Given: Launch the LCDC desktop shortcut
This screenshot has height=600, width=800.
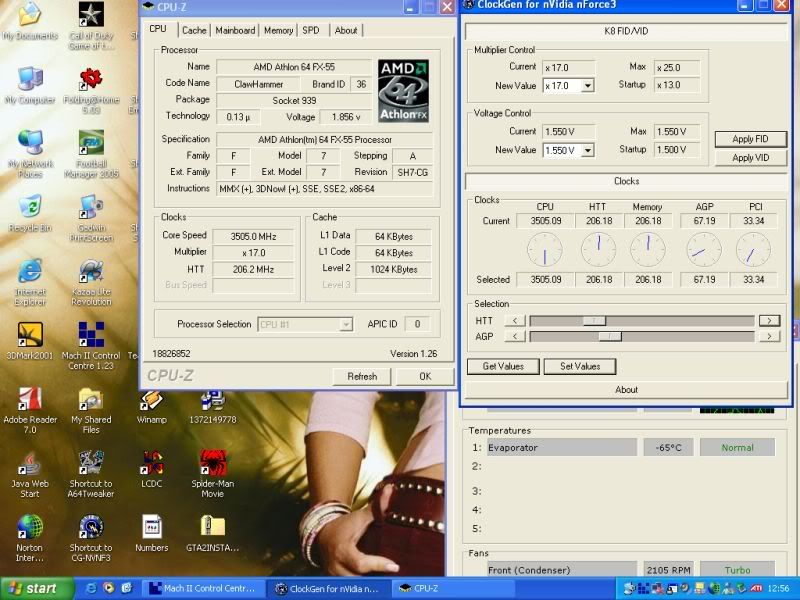Looking at the screenshot, I should point(152,469).
